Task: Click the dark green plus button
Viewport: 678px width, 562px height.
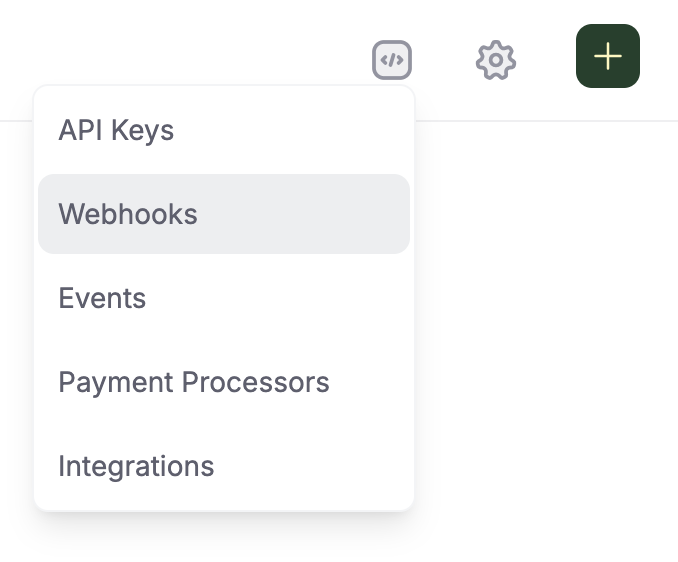Action: pyautogui.click(x=608, y=56)
